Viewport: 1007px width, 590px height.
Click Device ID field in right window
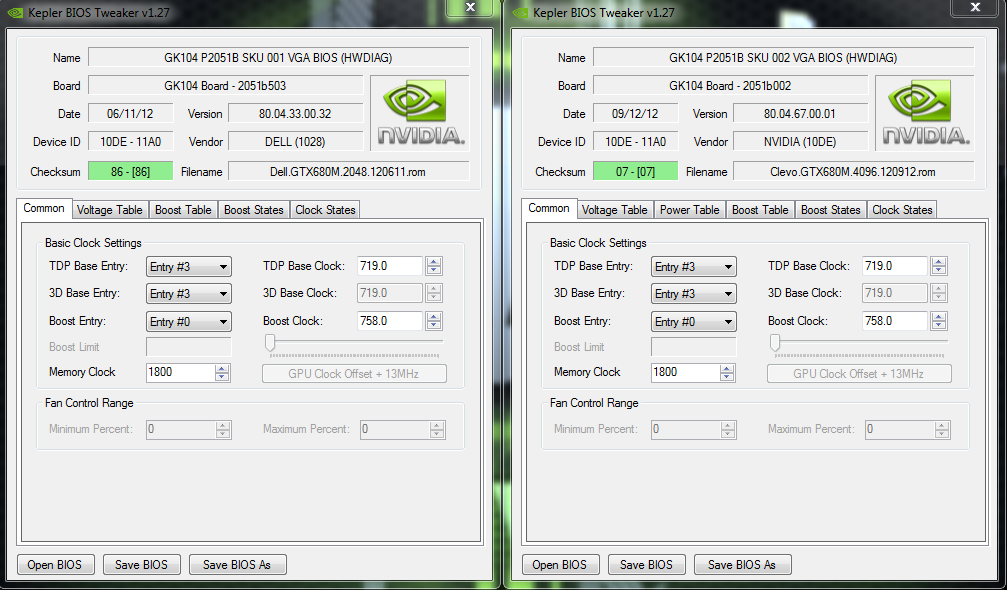tap(635, 141)
